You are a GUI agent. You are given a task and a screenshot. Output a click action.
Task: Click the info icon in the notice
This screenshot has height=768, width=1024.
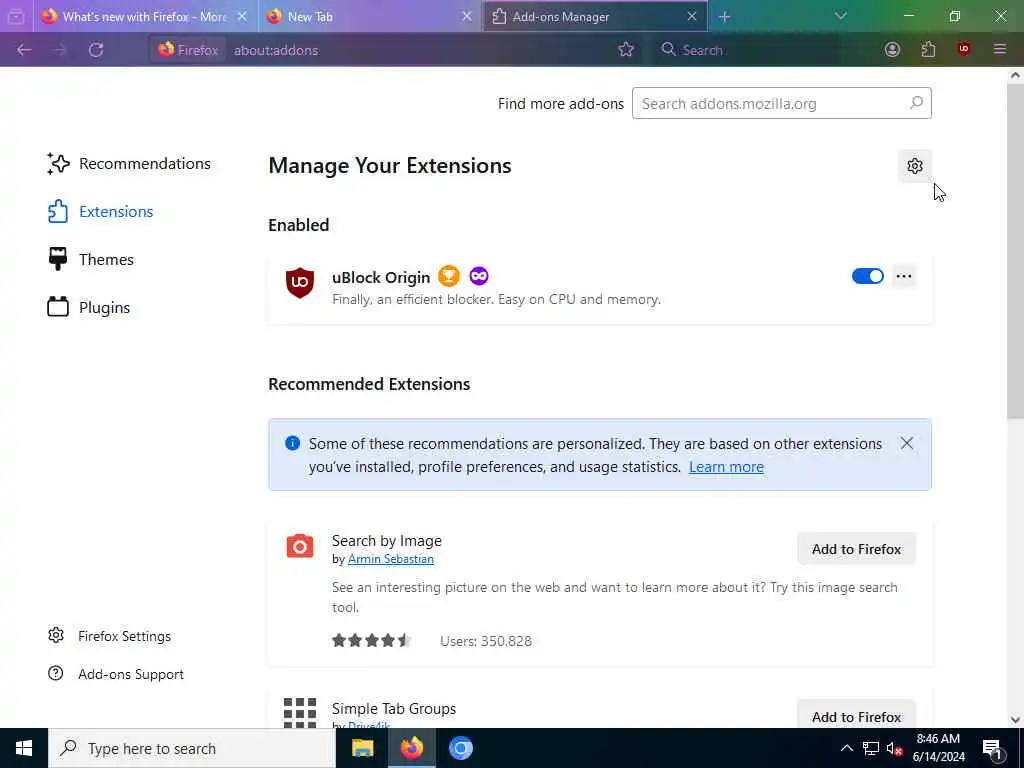293,443
